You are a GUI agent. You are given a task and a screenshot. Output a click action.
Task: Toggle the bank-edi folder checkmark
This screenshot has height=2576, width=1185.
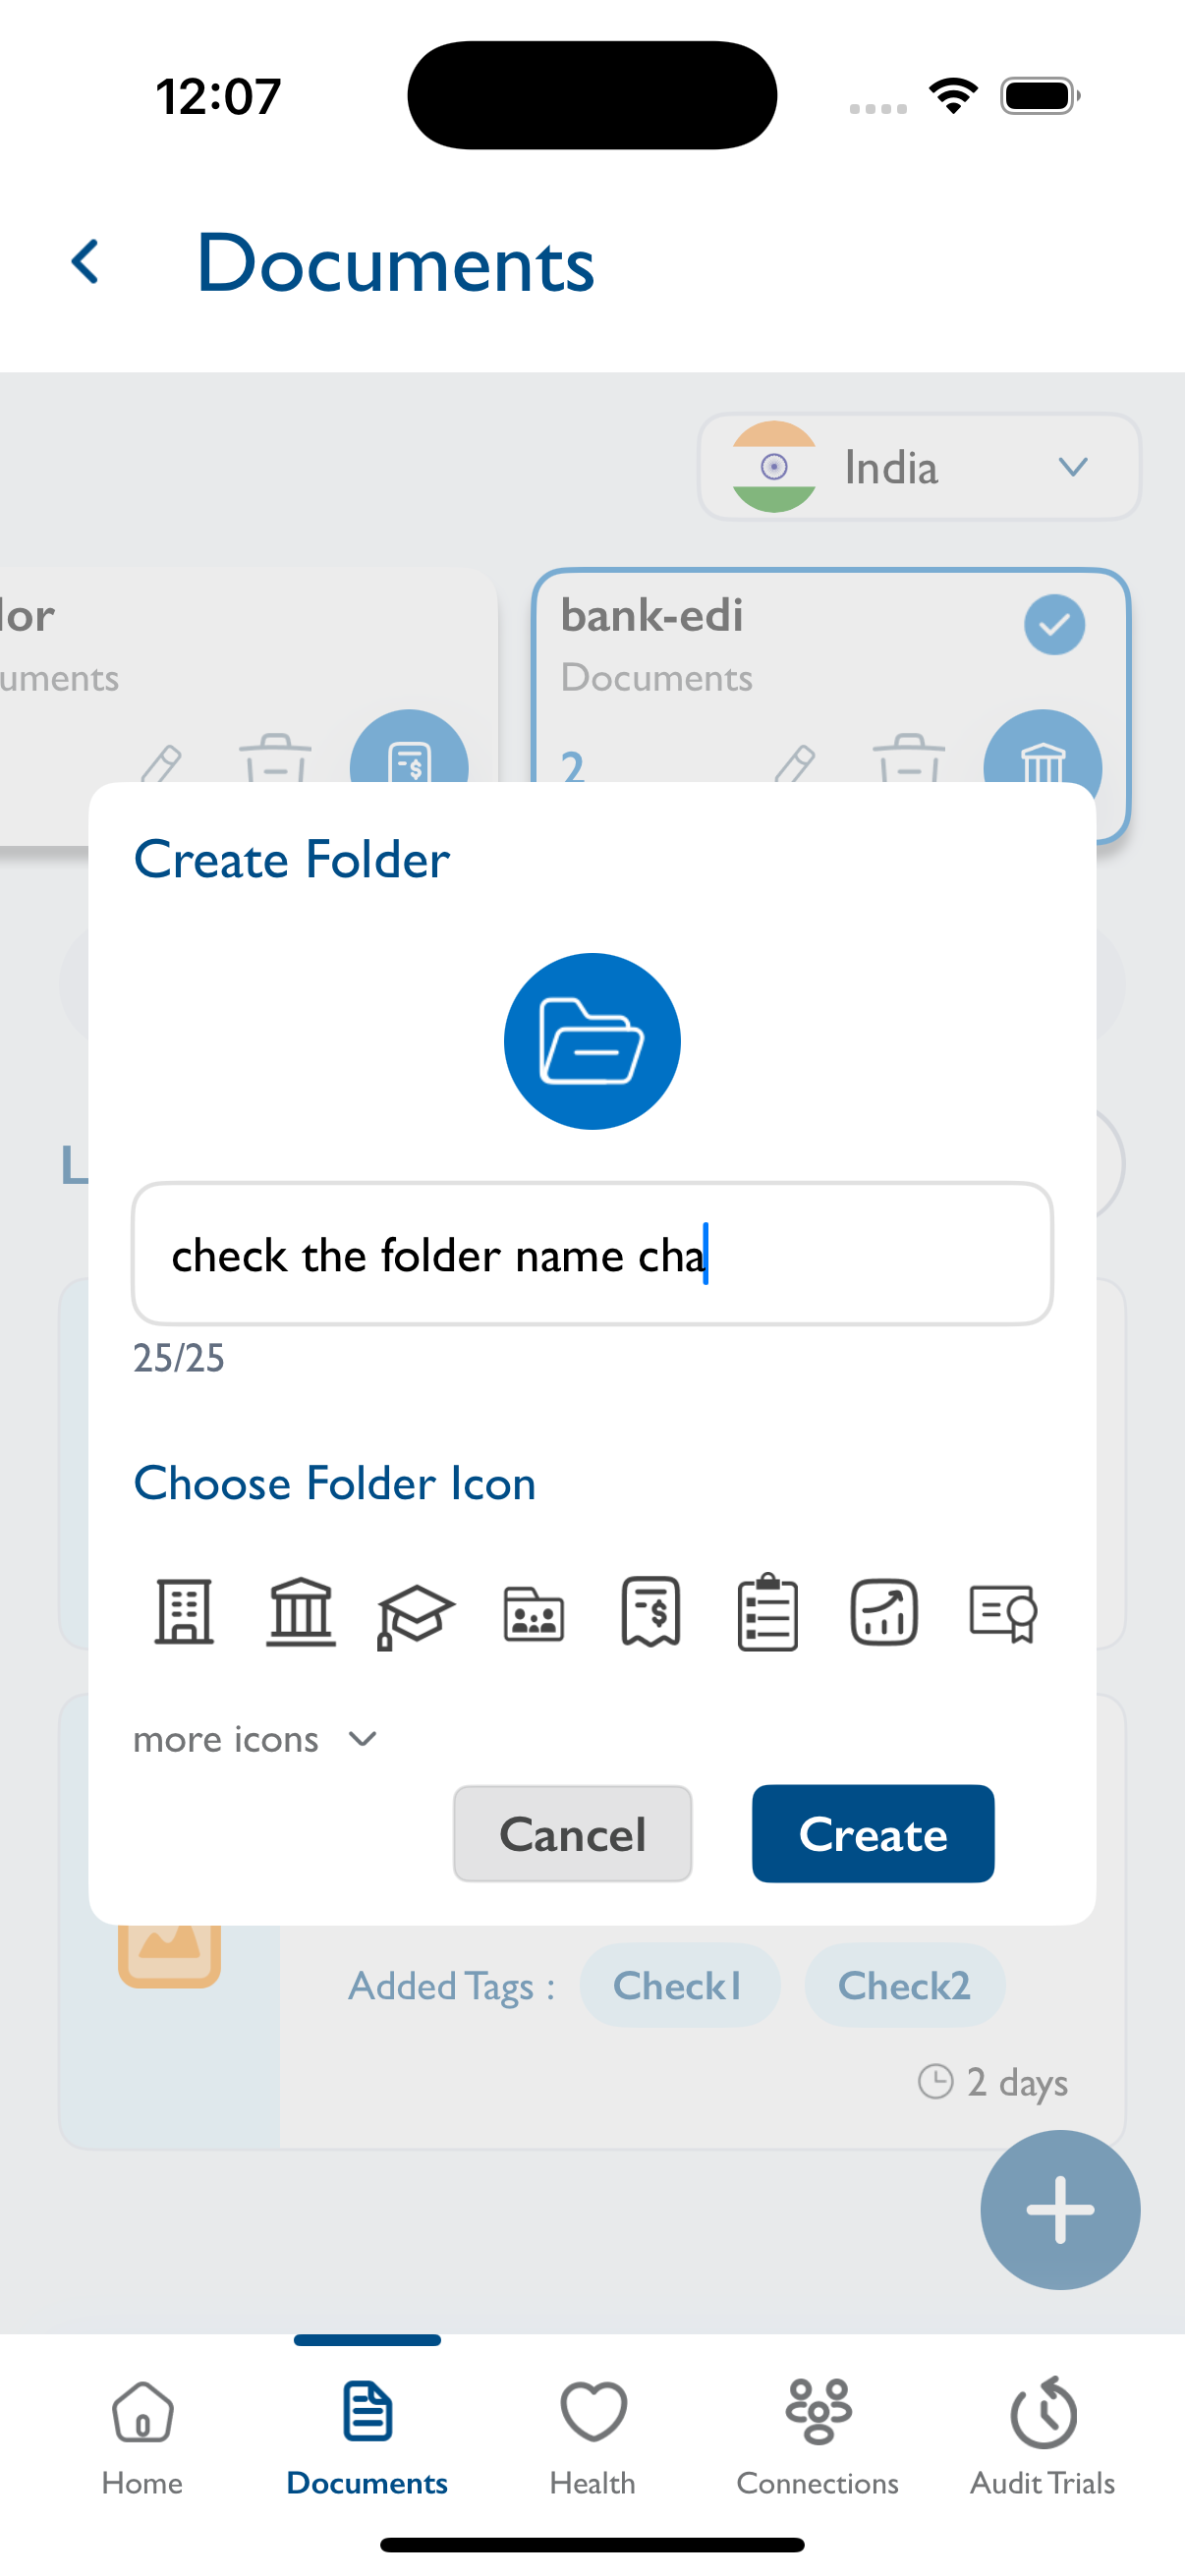pos(1054,625)
